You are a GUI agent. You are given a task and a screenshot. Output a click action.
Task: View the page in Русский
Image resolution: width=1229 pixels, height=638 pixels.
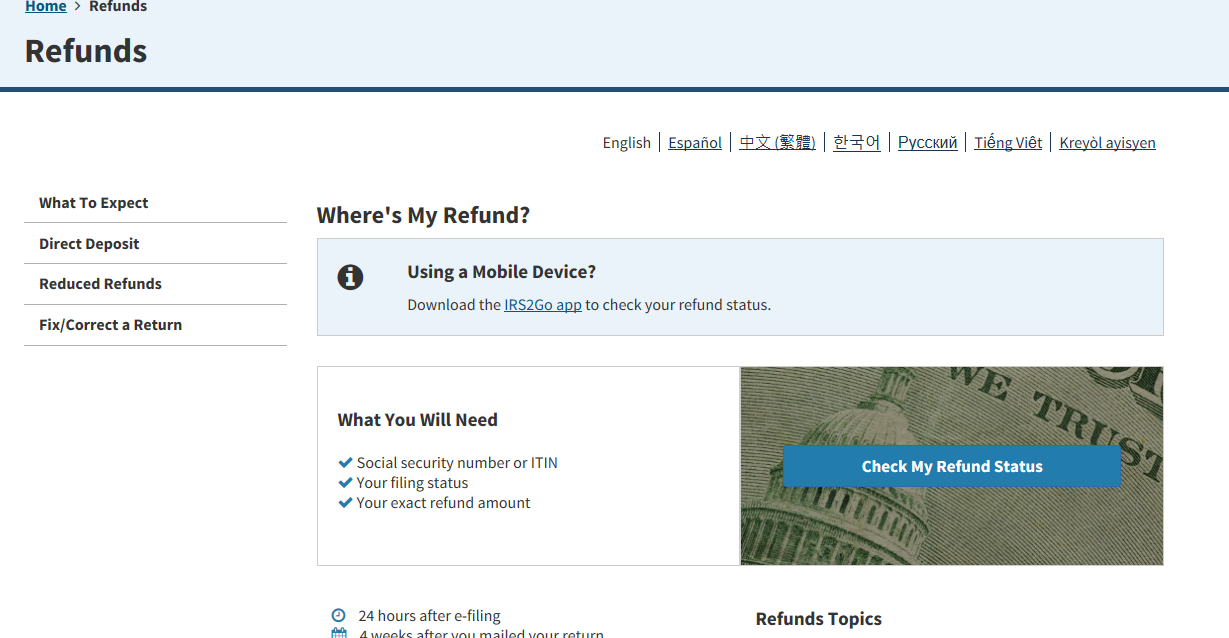point(927,142)
